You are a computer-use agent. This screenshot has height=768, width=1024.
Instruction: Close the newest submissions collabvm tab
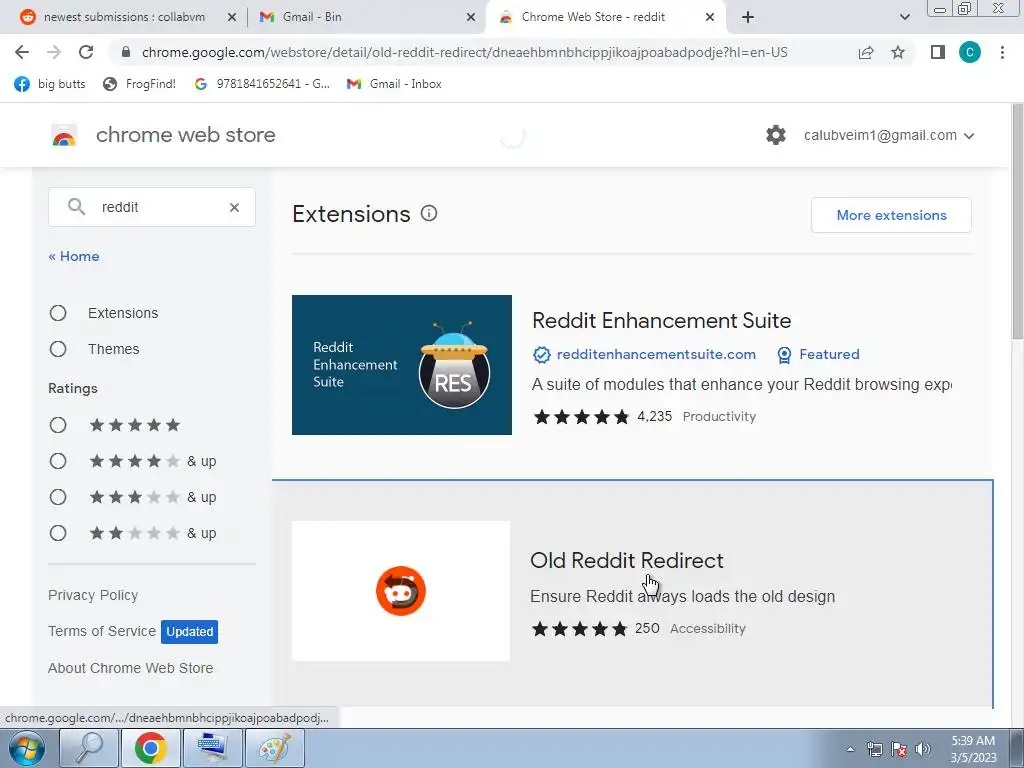tap(232, 17)
